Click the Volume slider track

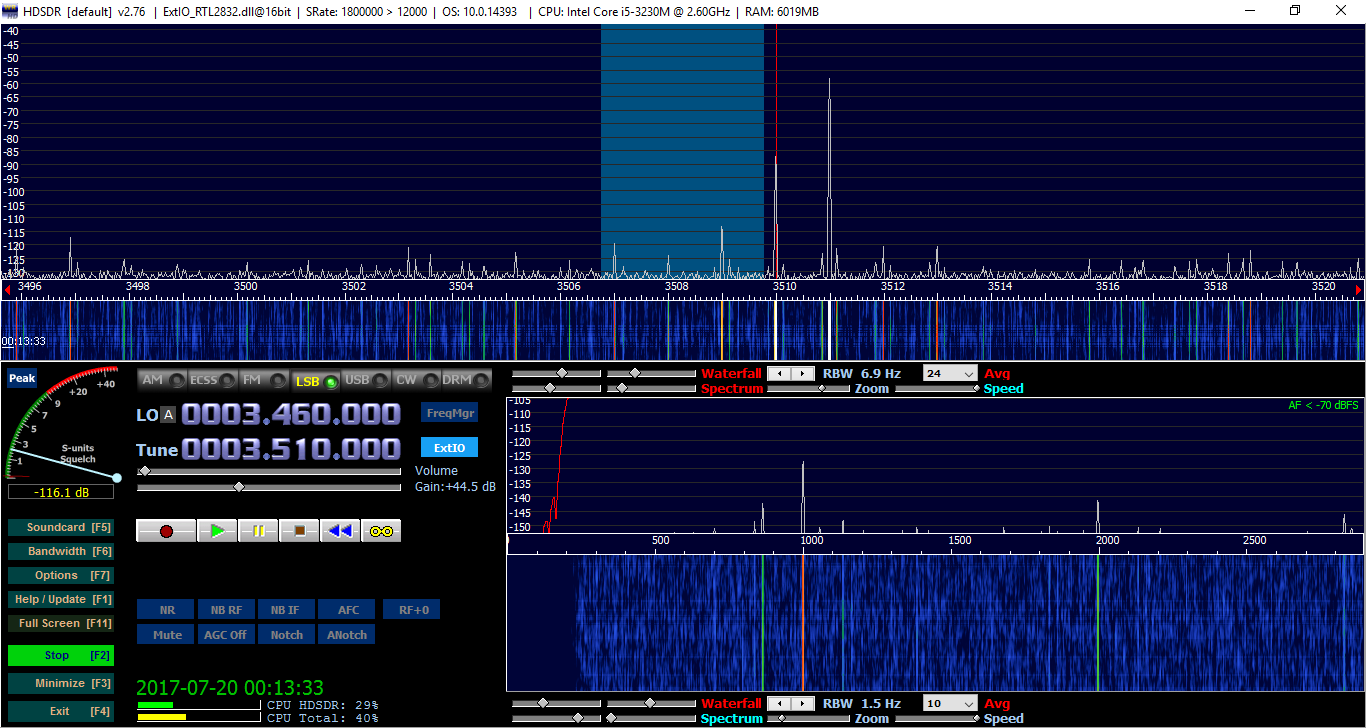(x=270, y=471)
